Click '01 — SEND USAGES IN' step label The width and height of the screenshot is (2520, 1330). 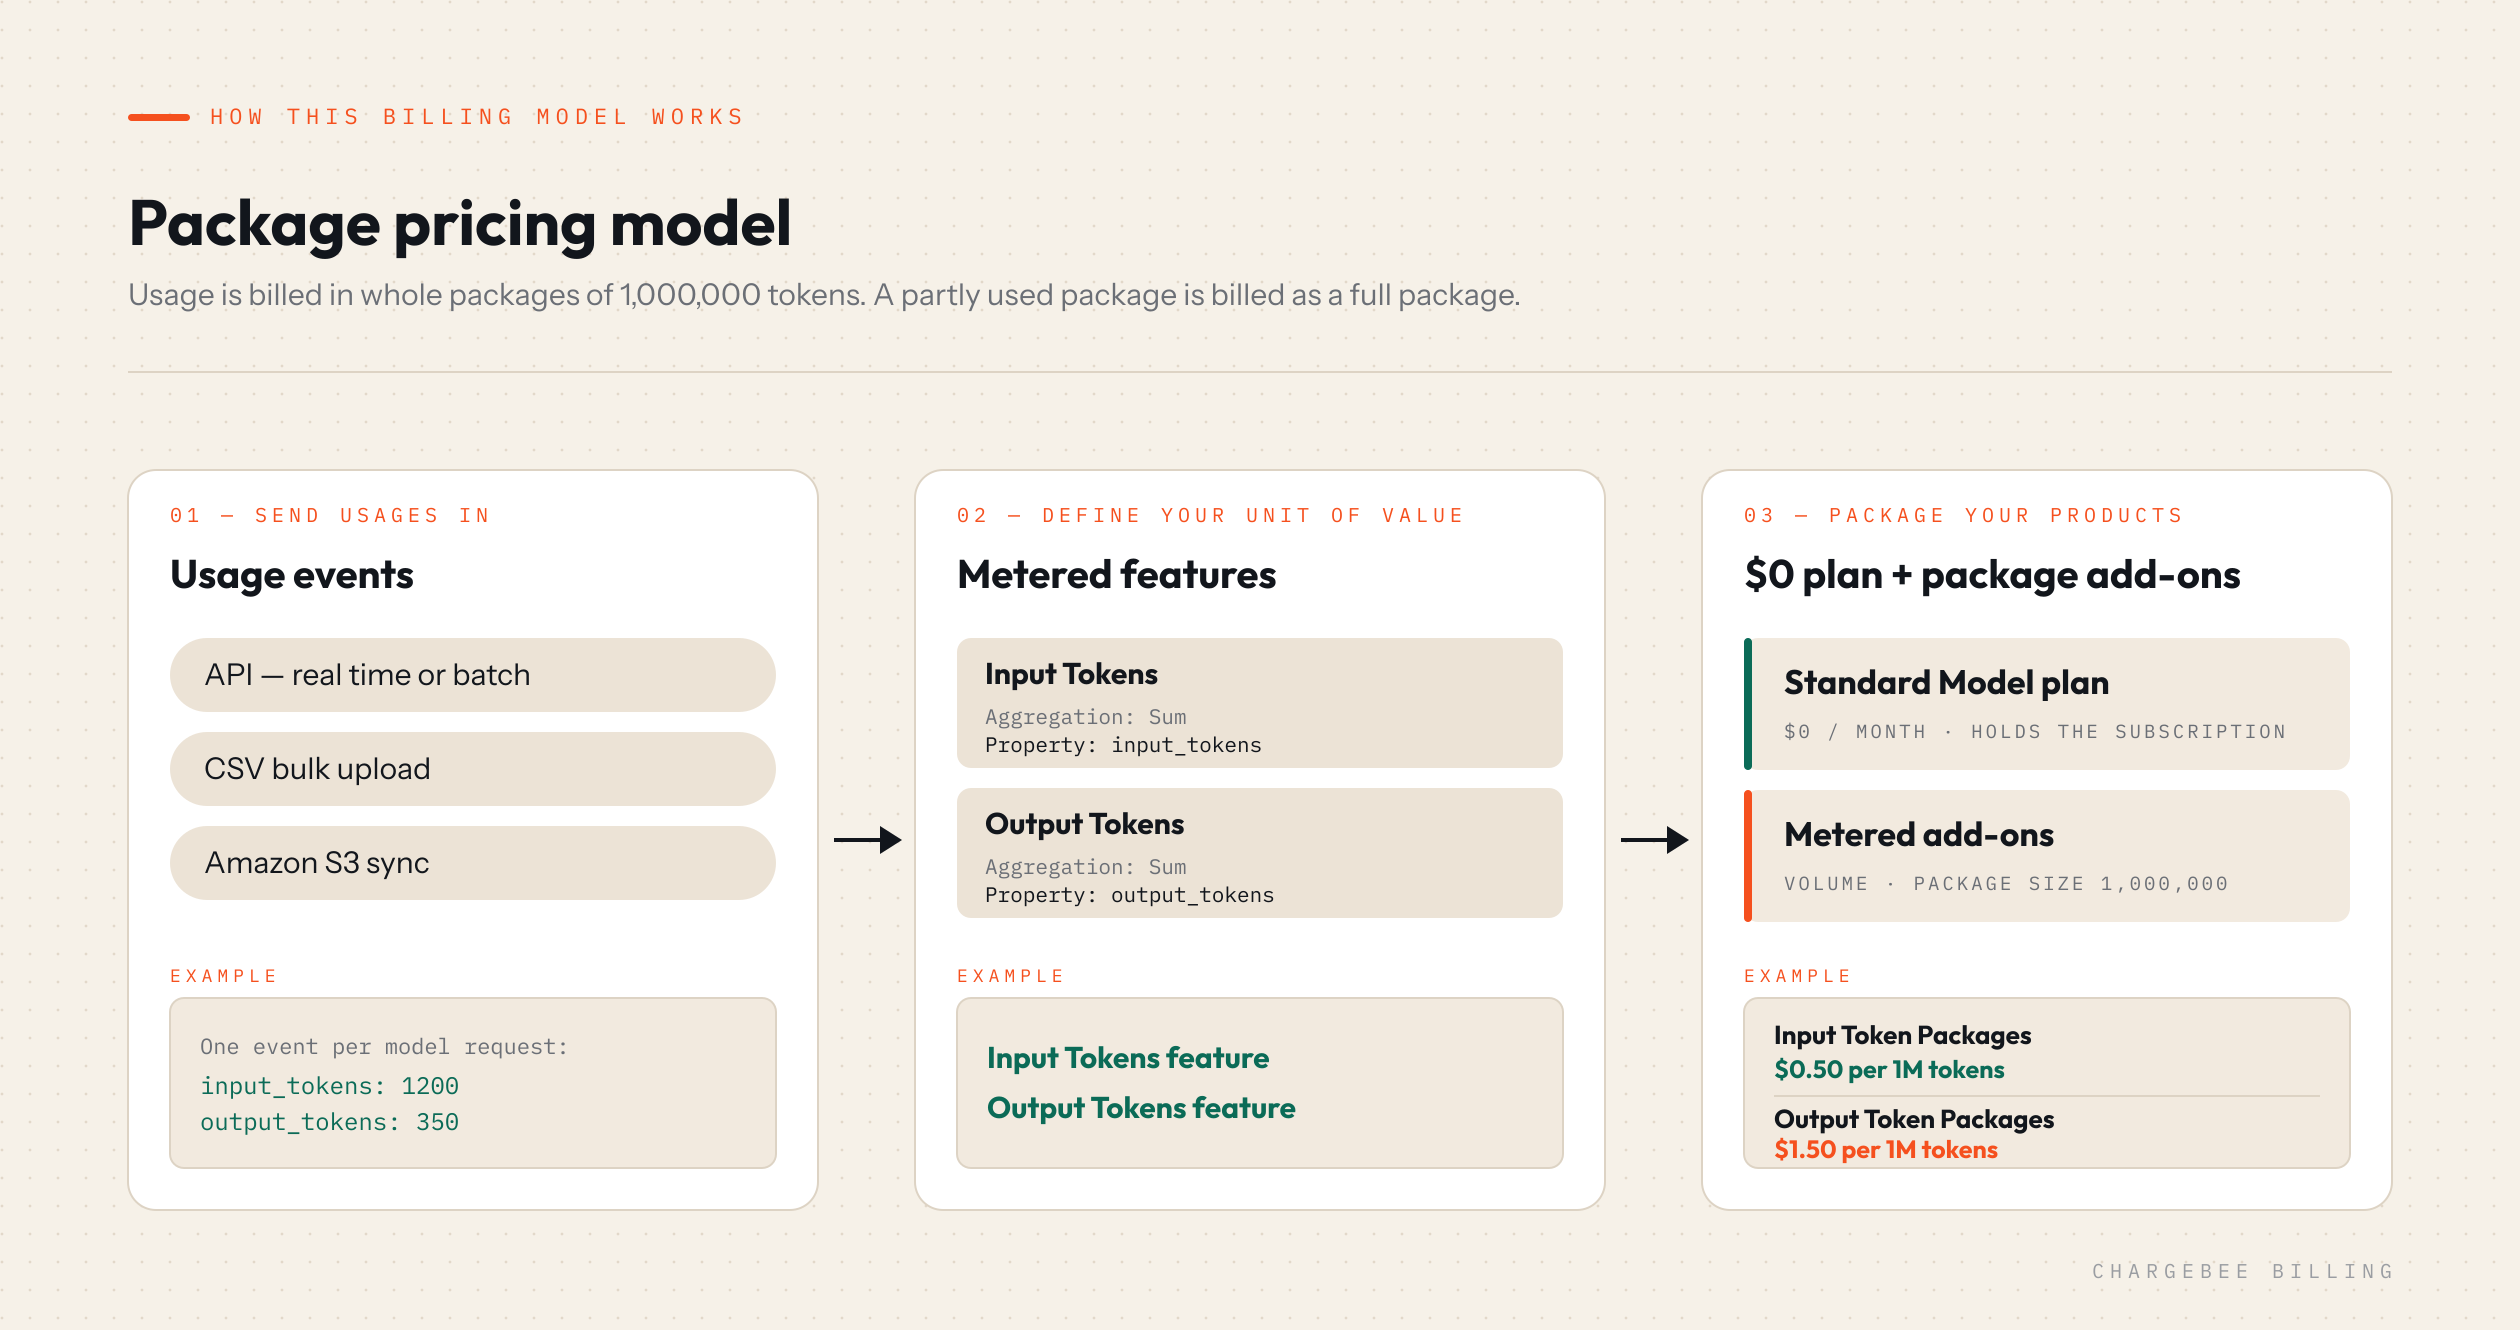point(330,516)
